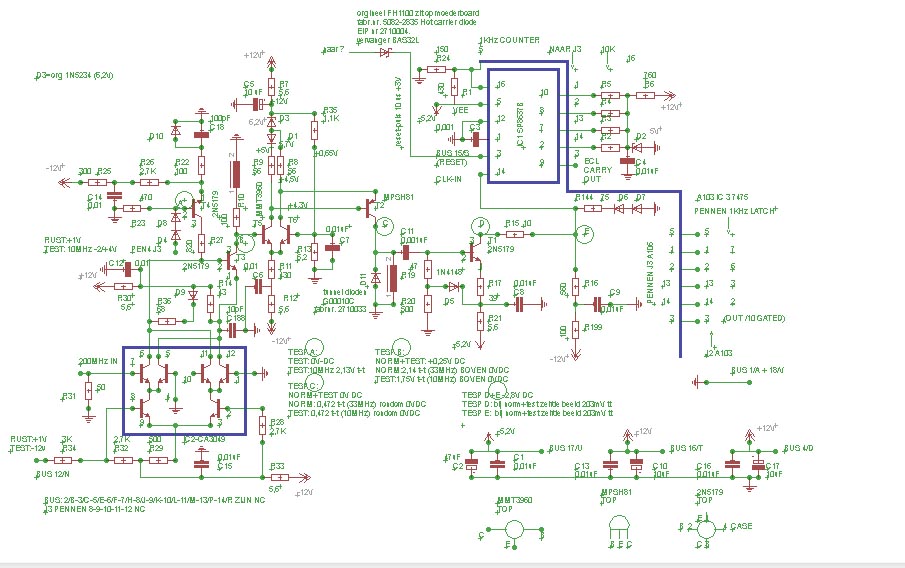Image resolution: width=905 pixels, height=568 pixels.
Task: Select the T2 transistor symbol
Action: pyautogui.click(x=371, y=208)
